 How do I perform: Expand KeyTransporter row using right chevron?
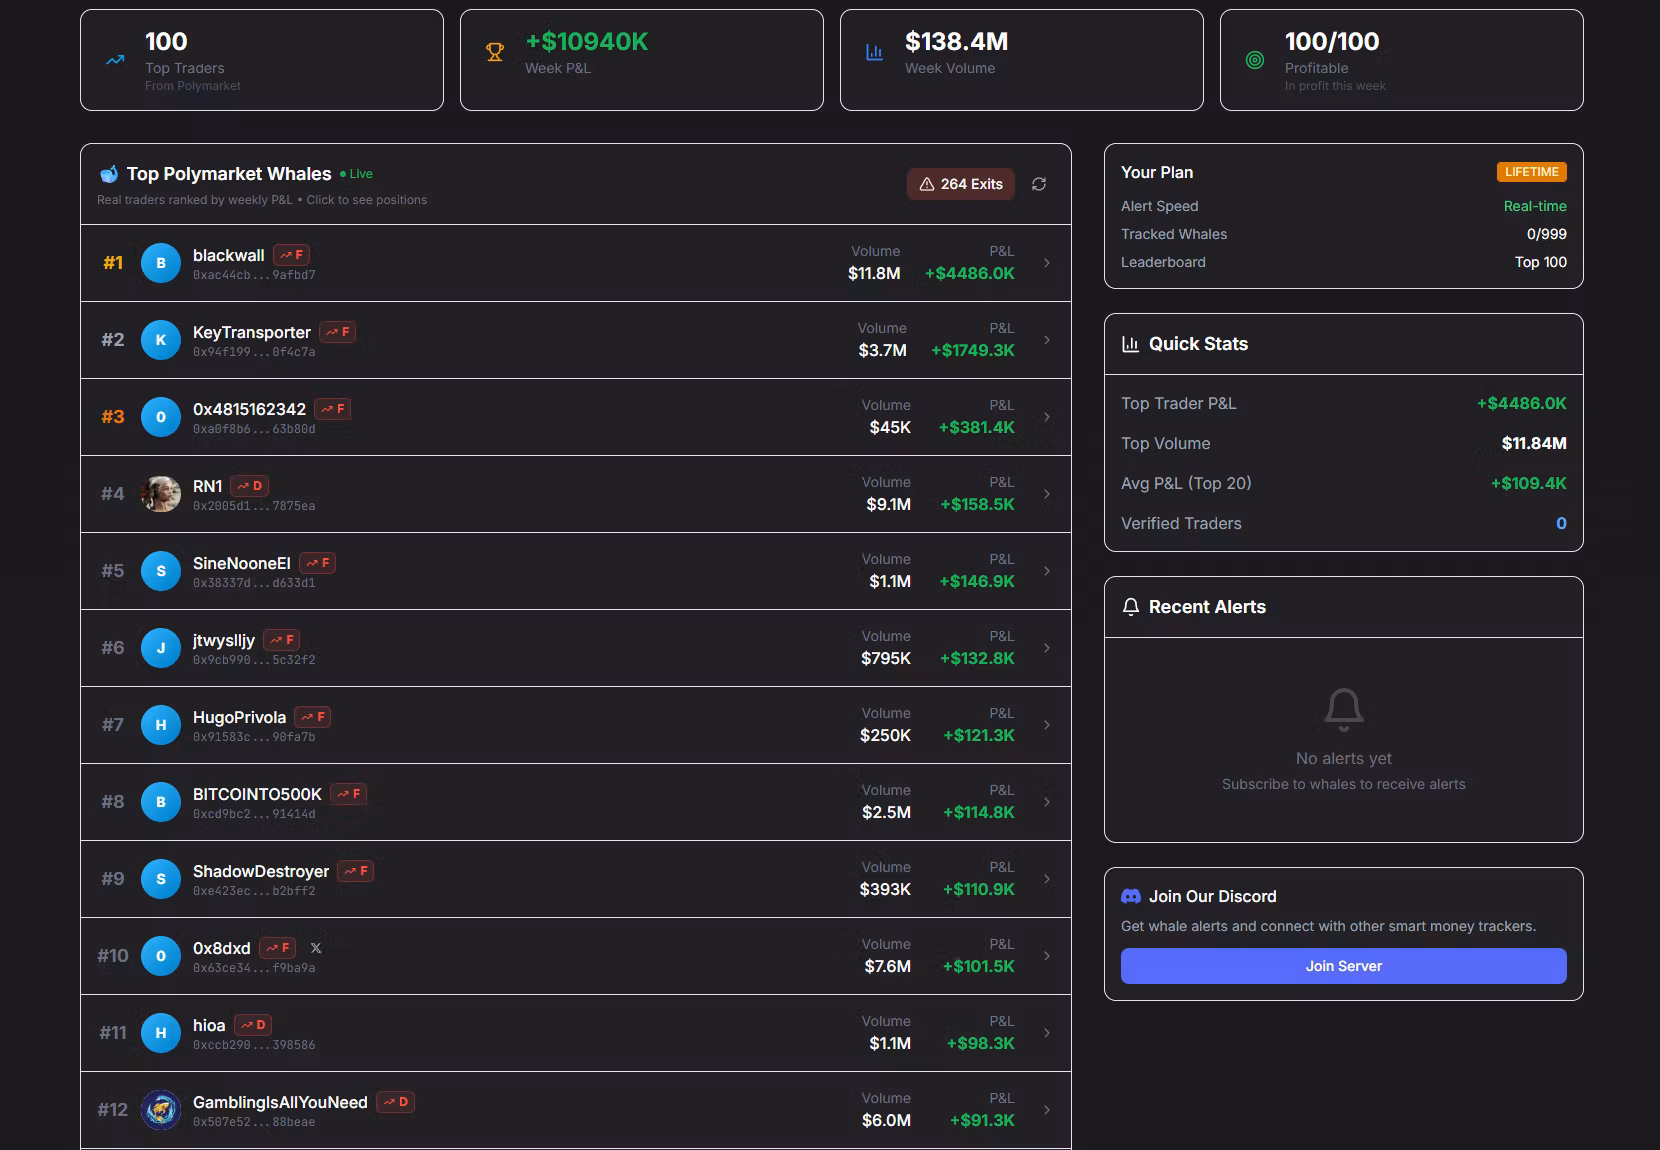click(1047, 340)
